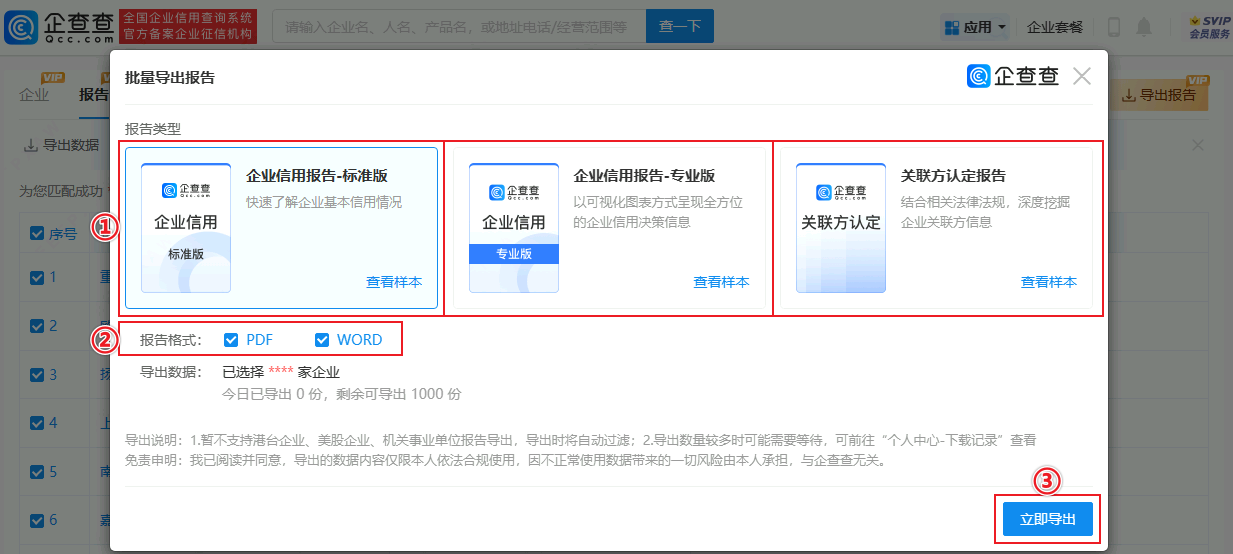Click the company search input field
The height and width of the screenshot is (554, 1233).
458,27
